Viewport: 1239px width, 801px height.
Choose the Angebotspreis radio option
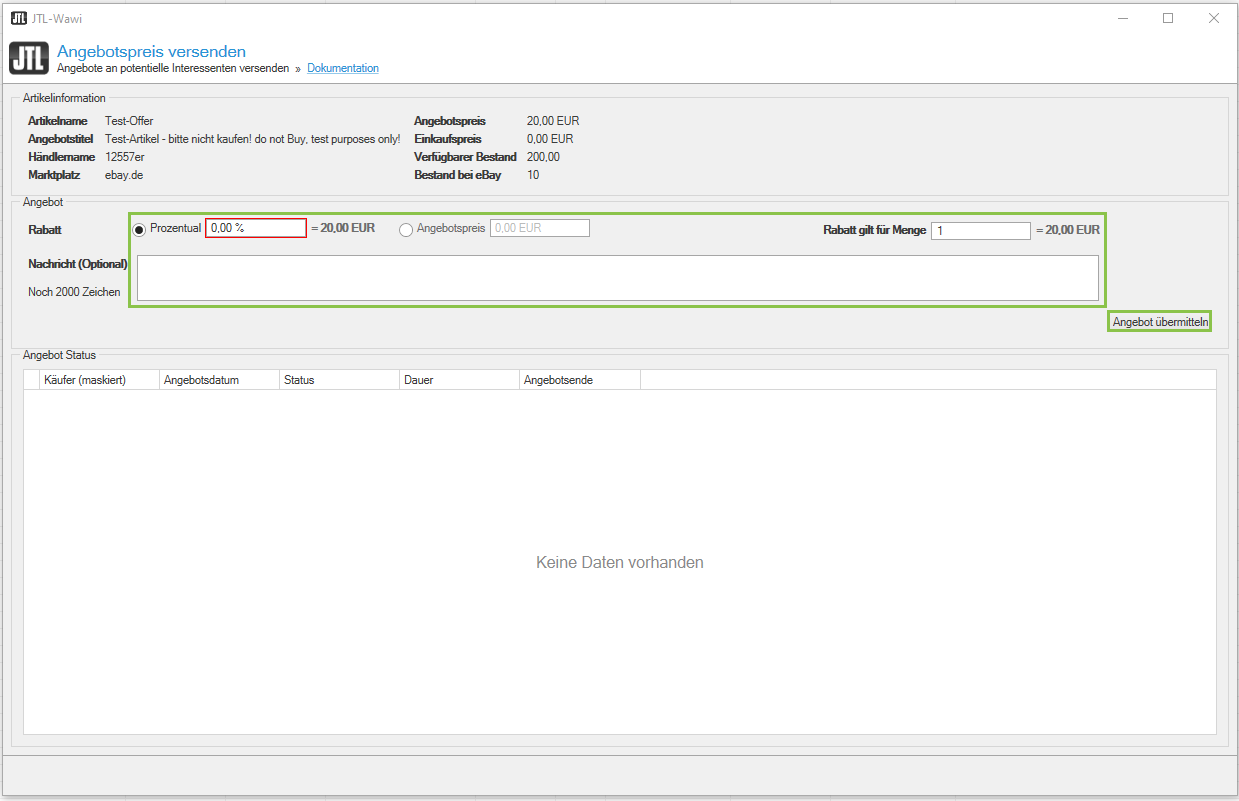[x=406, y=229]
